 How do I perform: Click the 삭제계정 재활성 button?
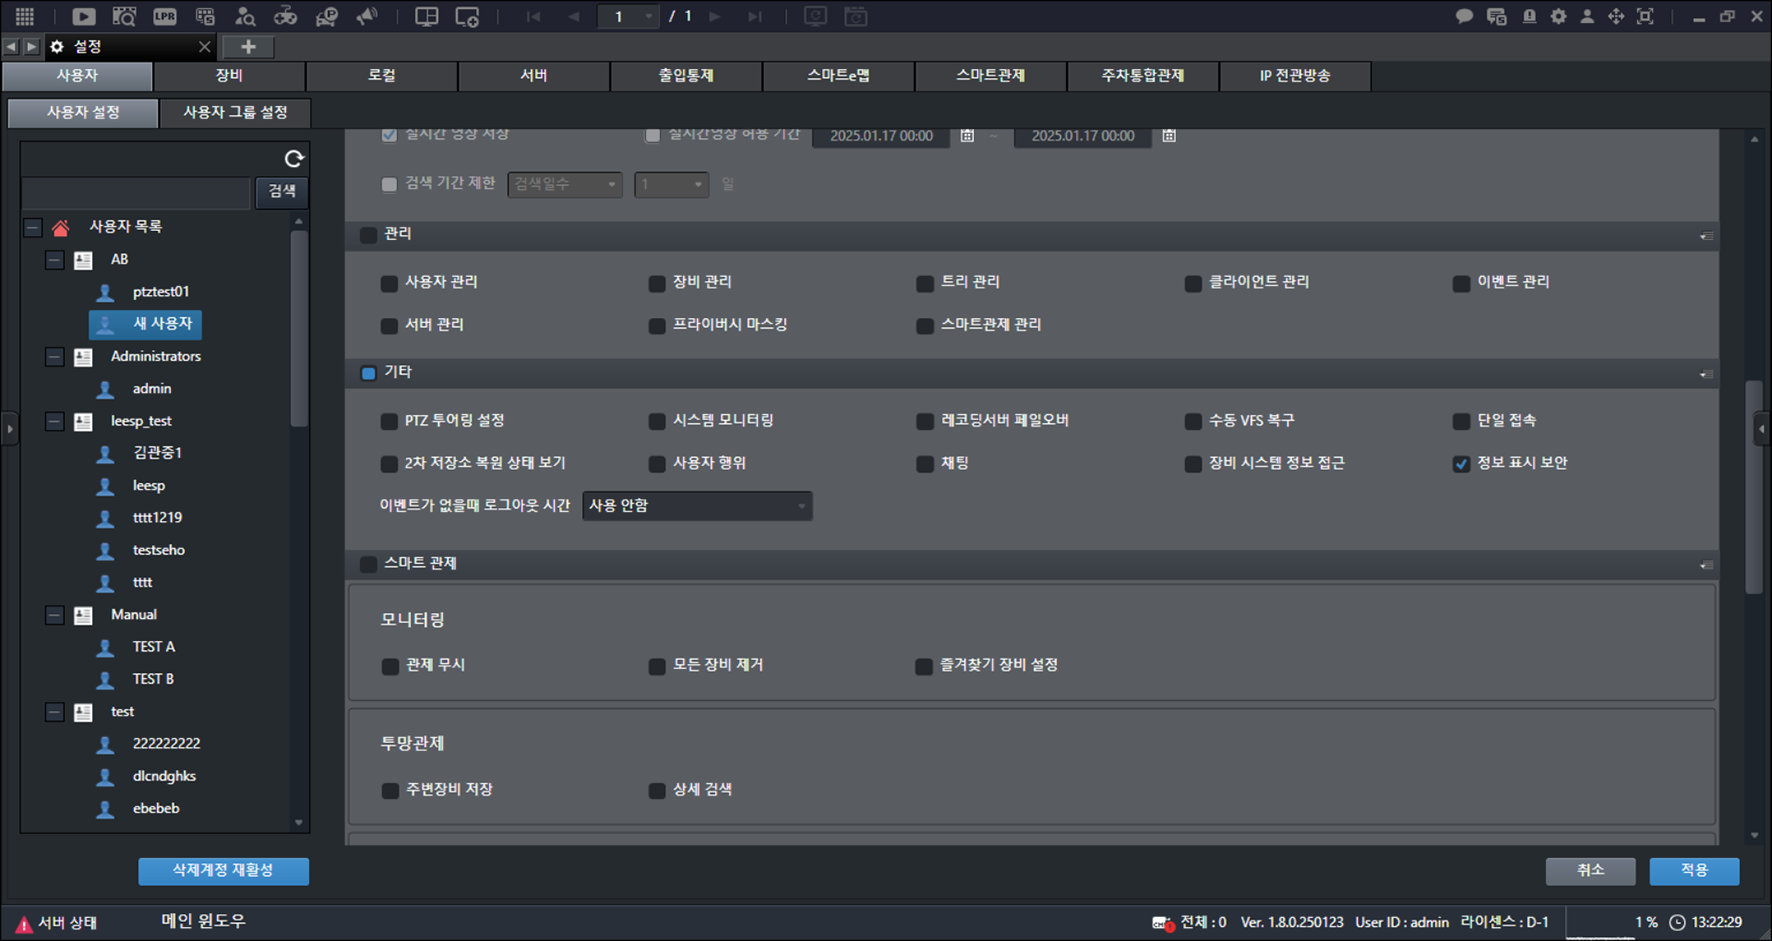coord(223,871)
